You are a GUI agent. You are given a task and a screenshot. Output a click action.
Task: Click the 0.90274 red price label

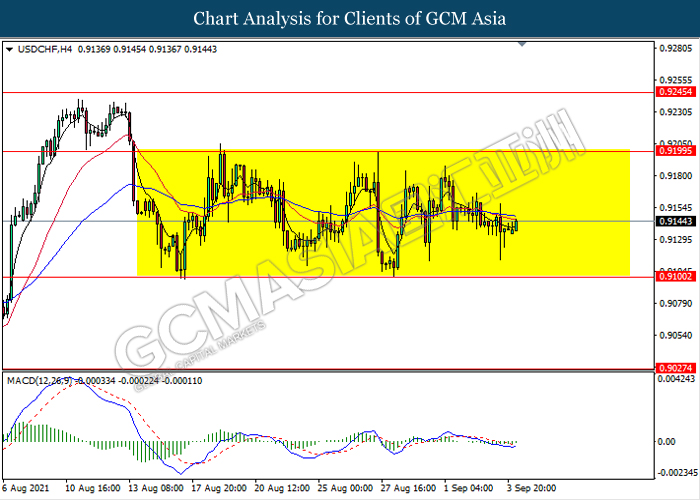coord(676,368)
